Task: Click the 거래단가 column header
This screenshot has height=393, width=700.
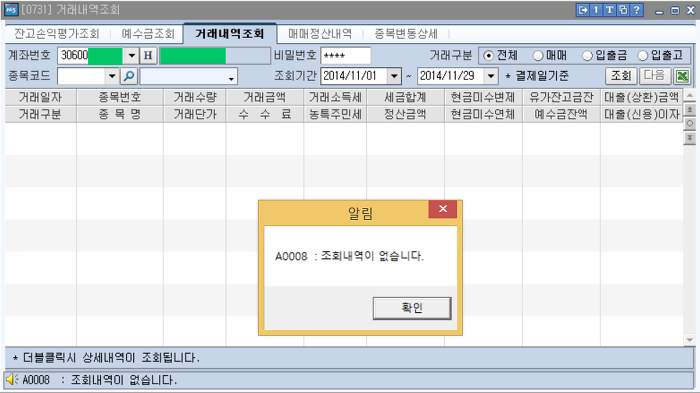Action: click(x=195, y=114)
